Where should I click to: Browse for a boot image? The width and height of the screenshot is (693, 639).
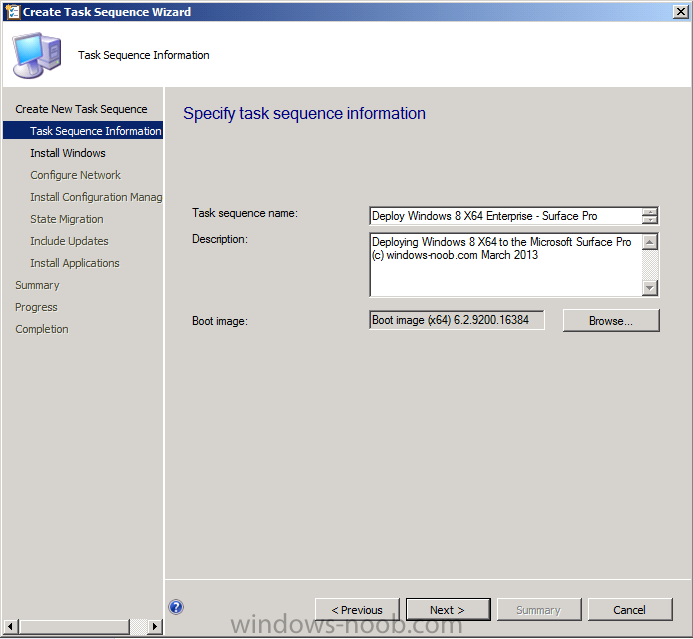(x=611, y=320)
